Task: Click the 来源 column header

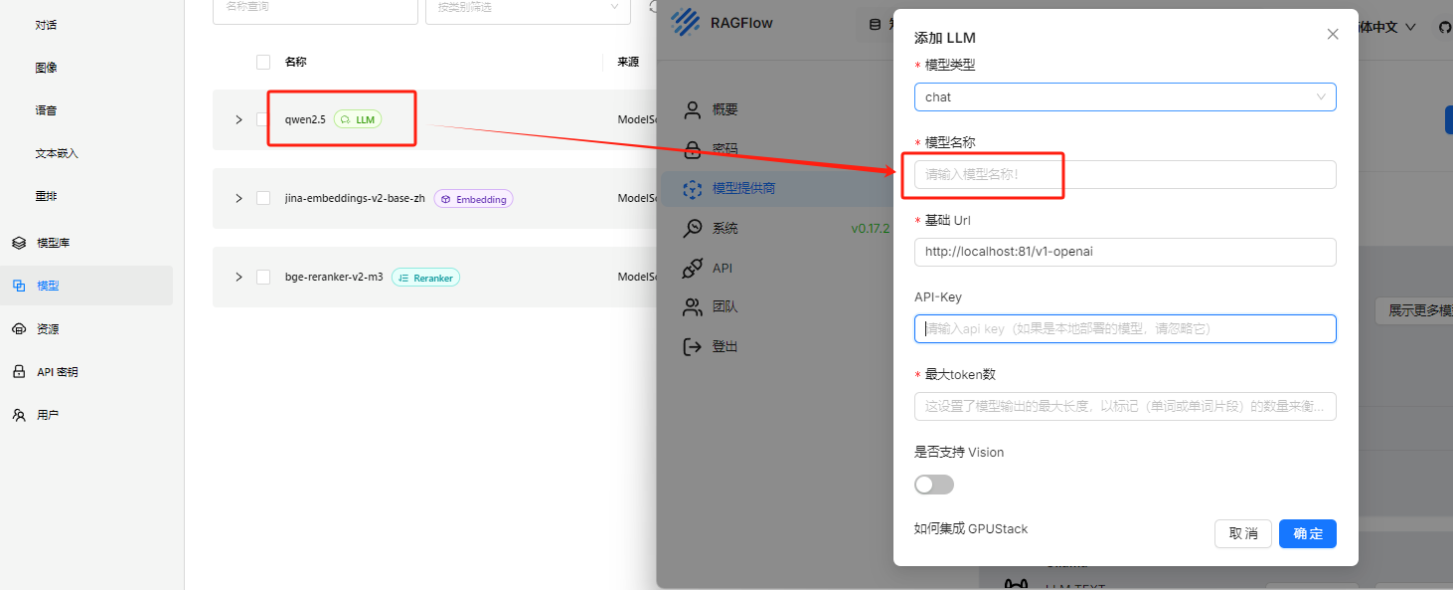Action: 628,62
